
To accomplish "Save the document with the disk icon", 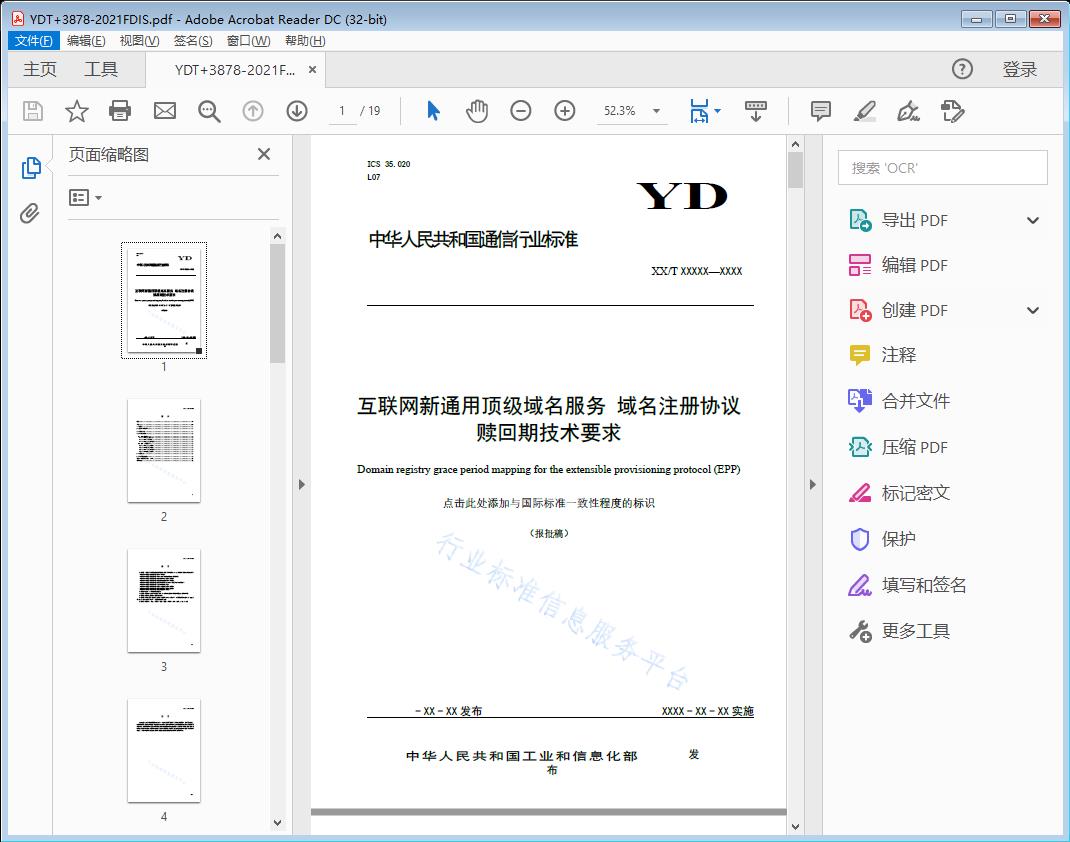I will click(x=31, y=111).
